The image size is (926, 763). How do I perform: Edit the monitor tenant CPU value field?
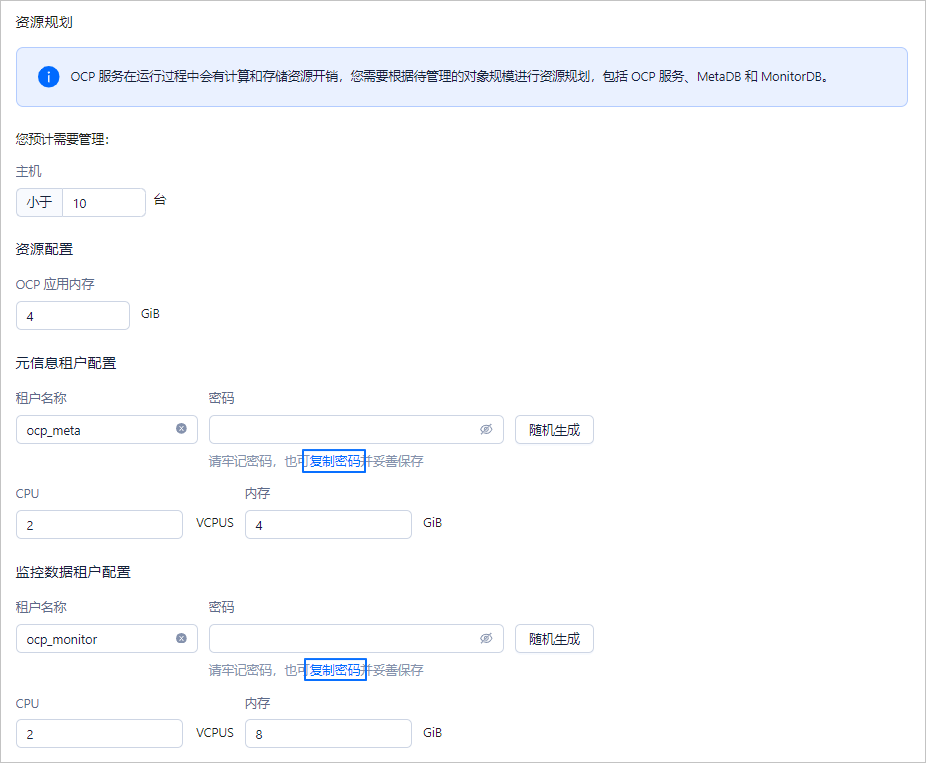99,733
